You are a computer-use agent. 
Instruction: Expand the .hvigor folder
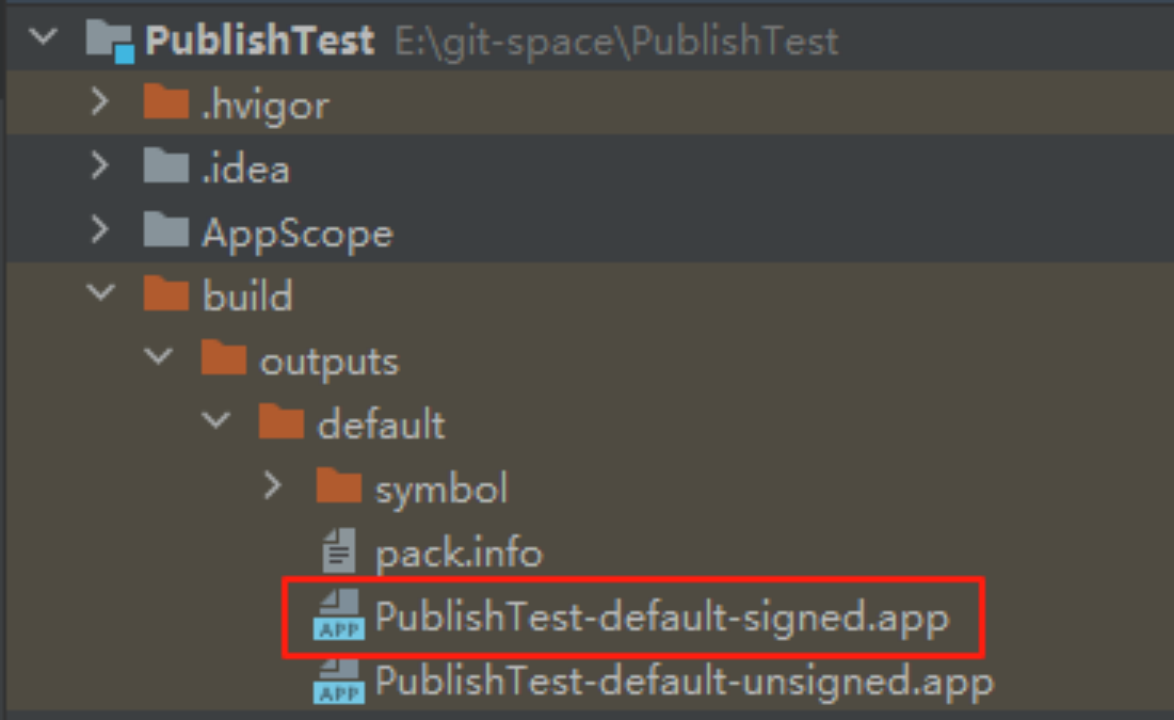(99, 103)
